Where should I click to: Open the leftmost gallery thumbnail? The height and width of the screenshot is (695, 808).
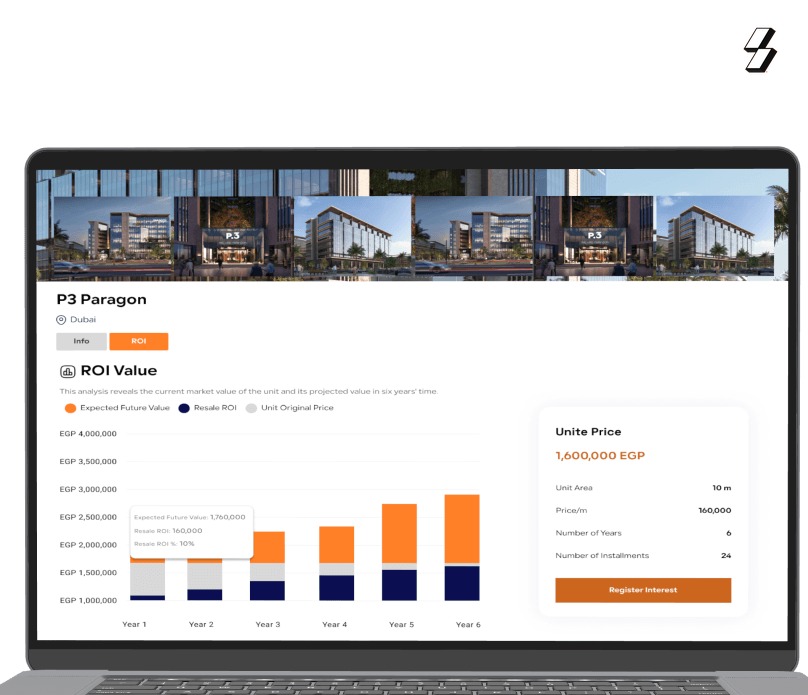click(x=113, y=236)
